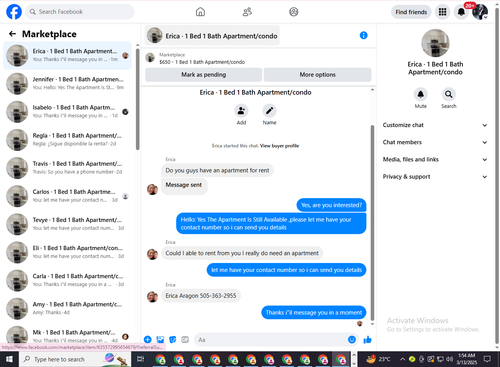Send a thumbs-up like
Image resolution: width=500 pixels, height=367 pixels.
click(368, 339)
